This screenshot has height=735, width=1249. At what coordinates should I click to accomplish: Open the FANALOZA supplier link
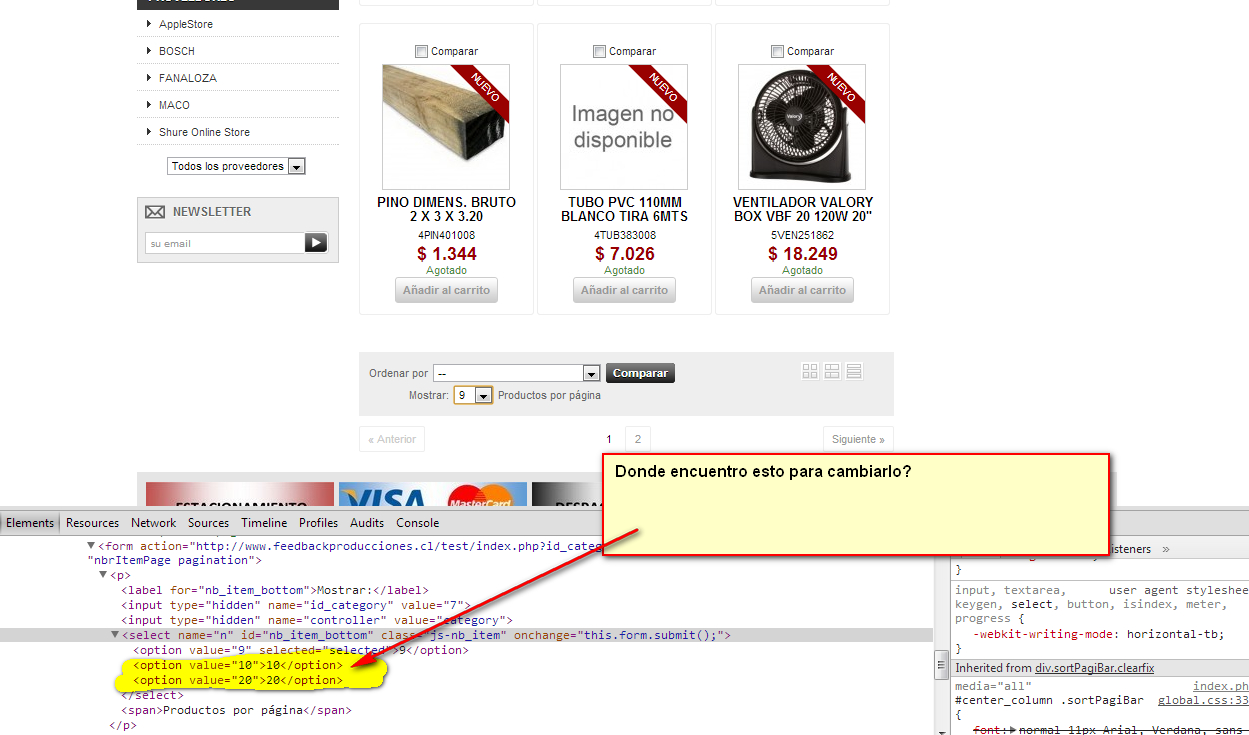point(188,78)
